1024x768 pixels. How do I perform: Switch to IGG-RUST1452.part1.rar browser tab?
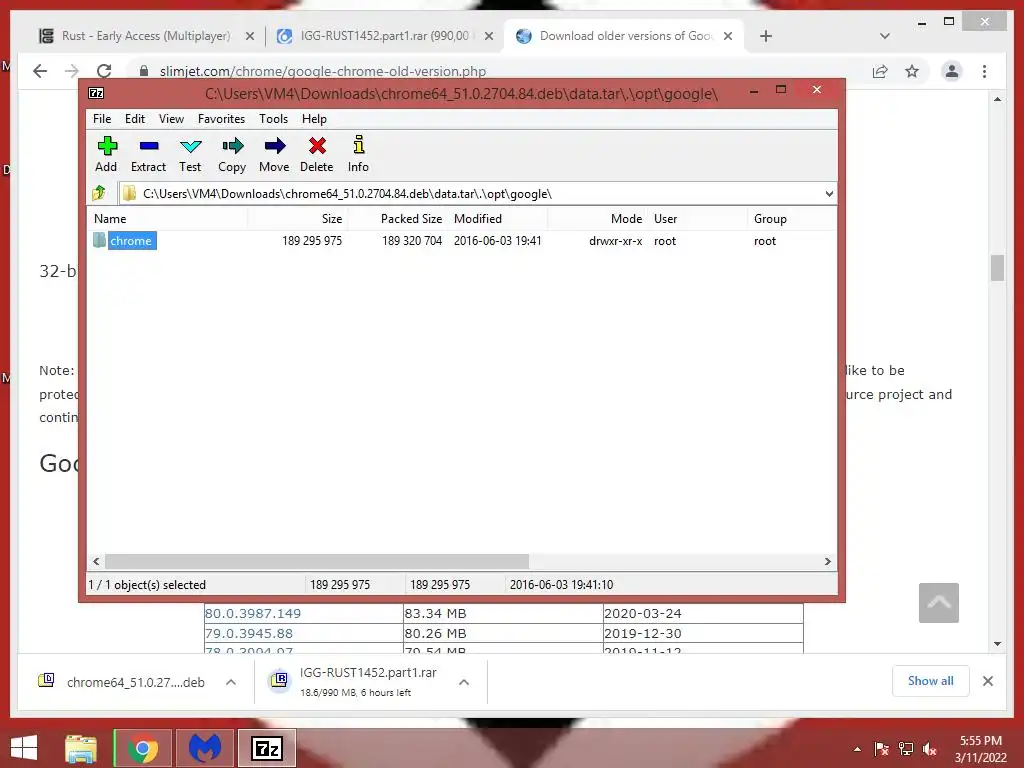385,36
